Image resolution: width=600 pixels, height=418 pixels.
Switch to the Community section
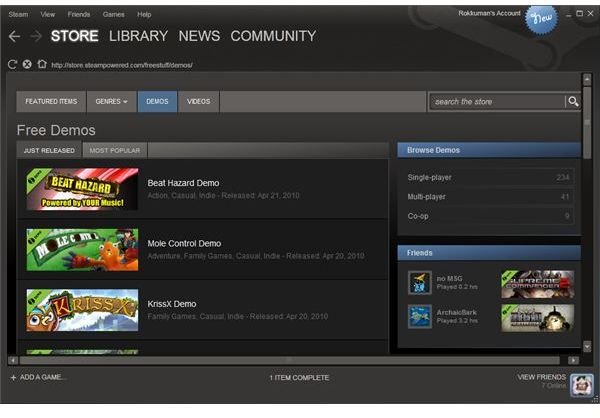(273, 36)
